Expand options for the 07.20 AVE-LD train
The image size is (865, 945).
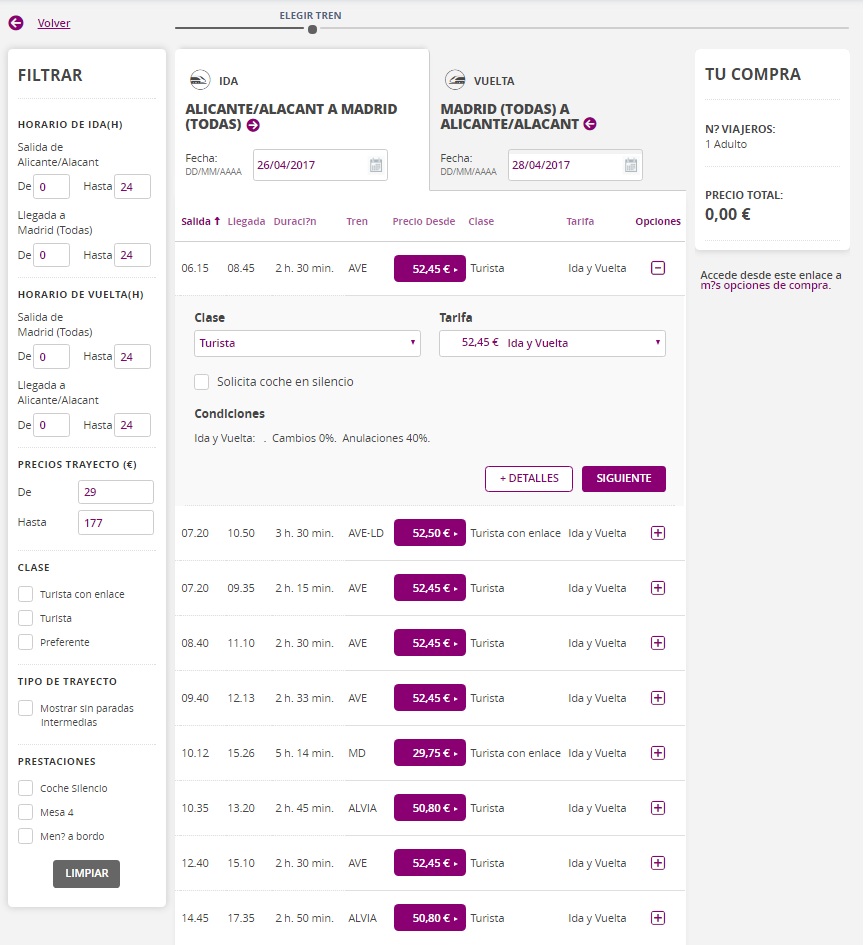tap(657, 533)
